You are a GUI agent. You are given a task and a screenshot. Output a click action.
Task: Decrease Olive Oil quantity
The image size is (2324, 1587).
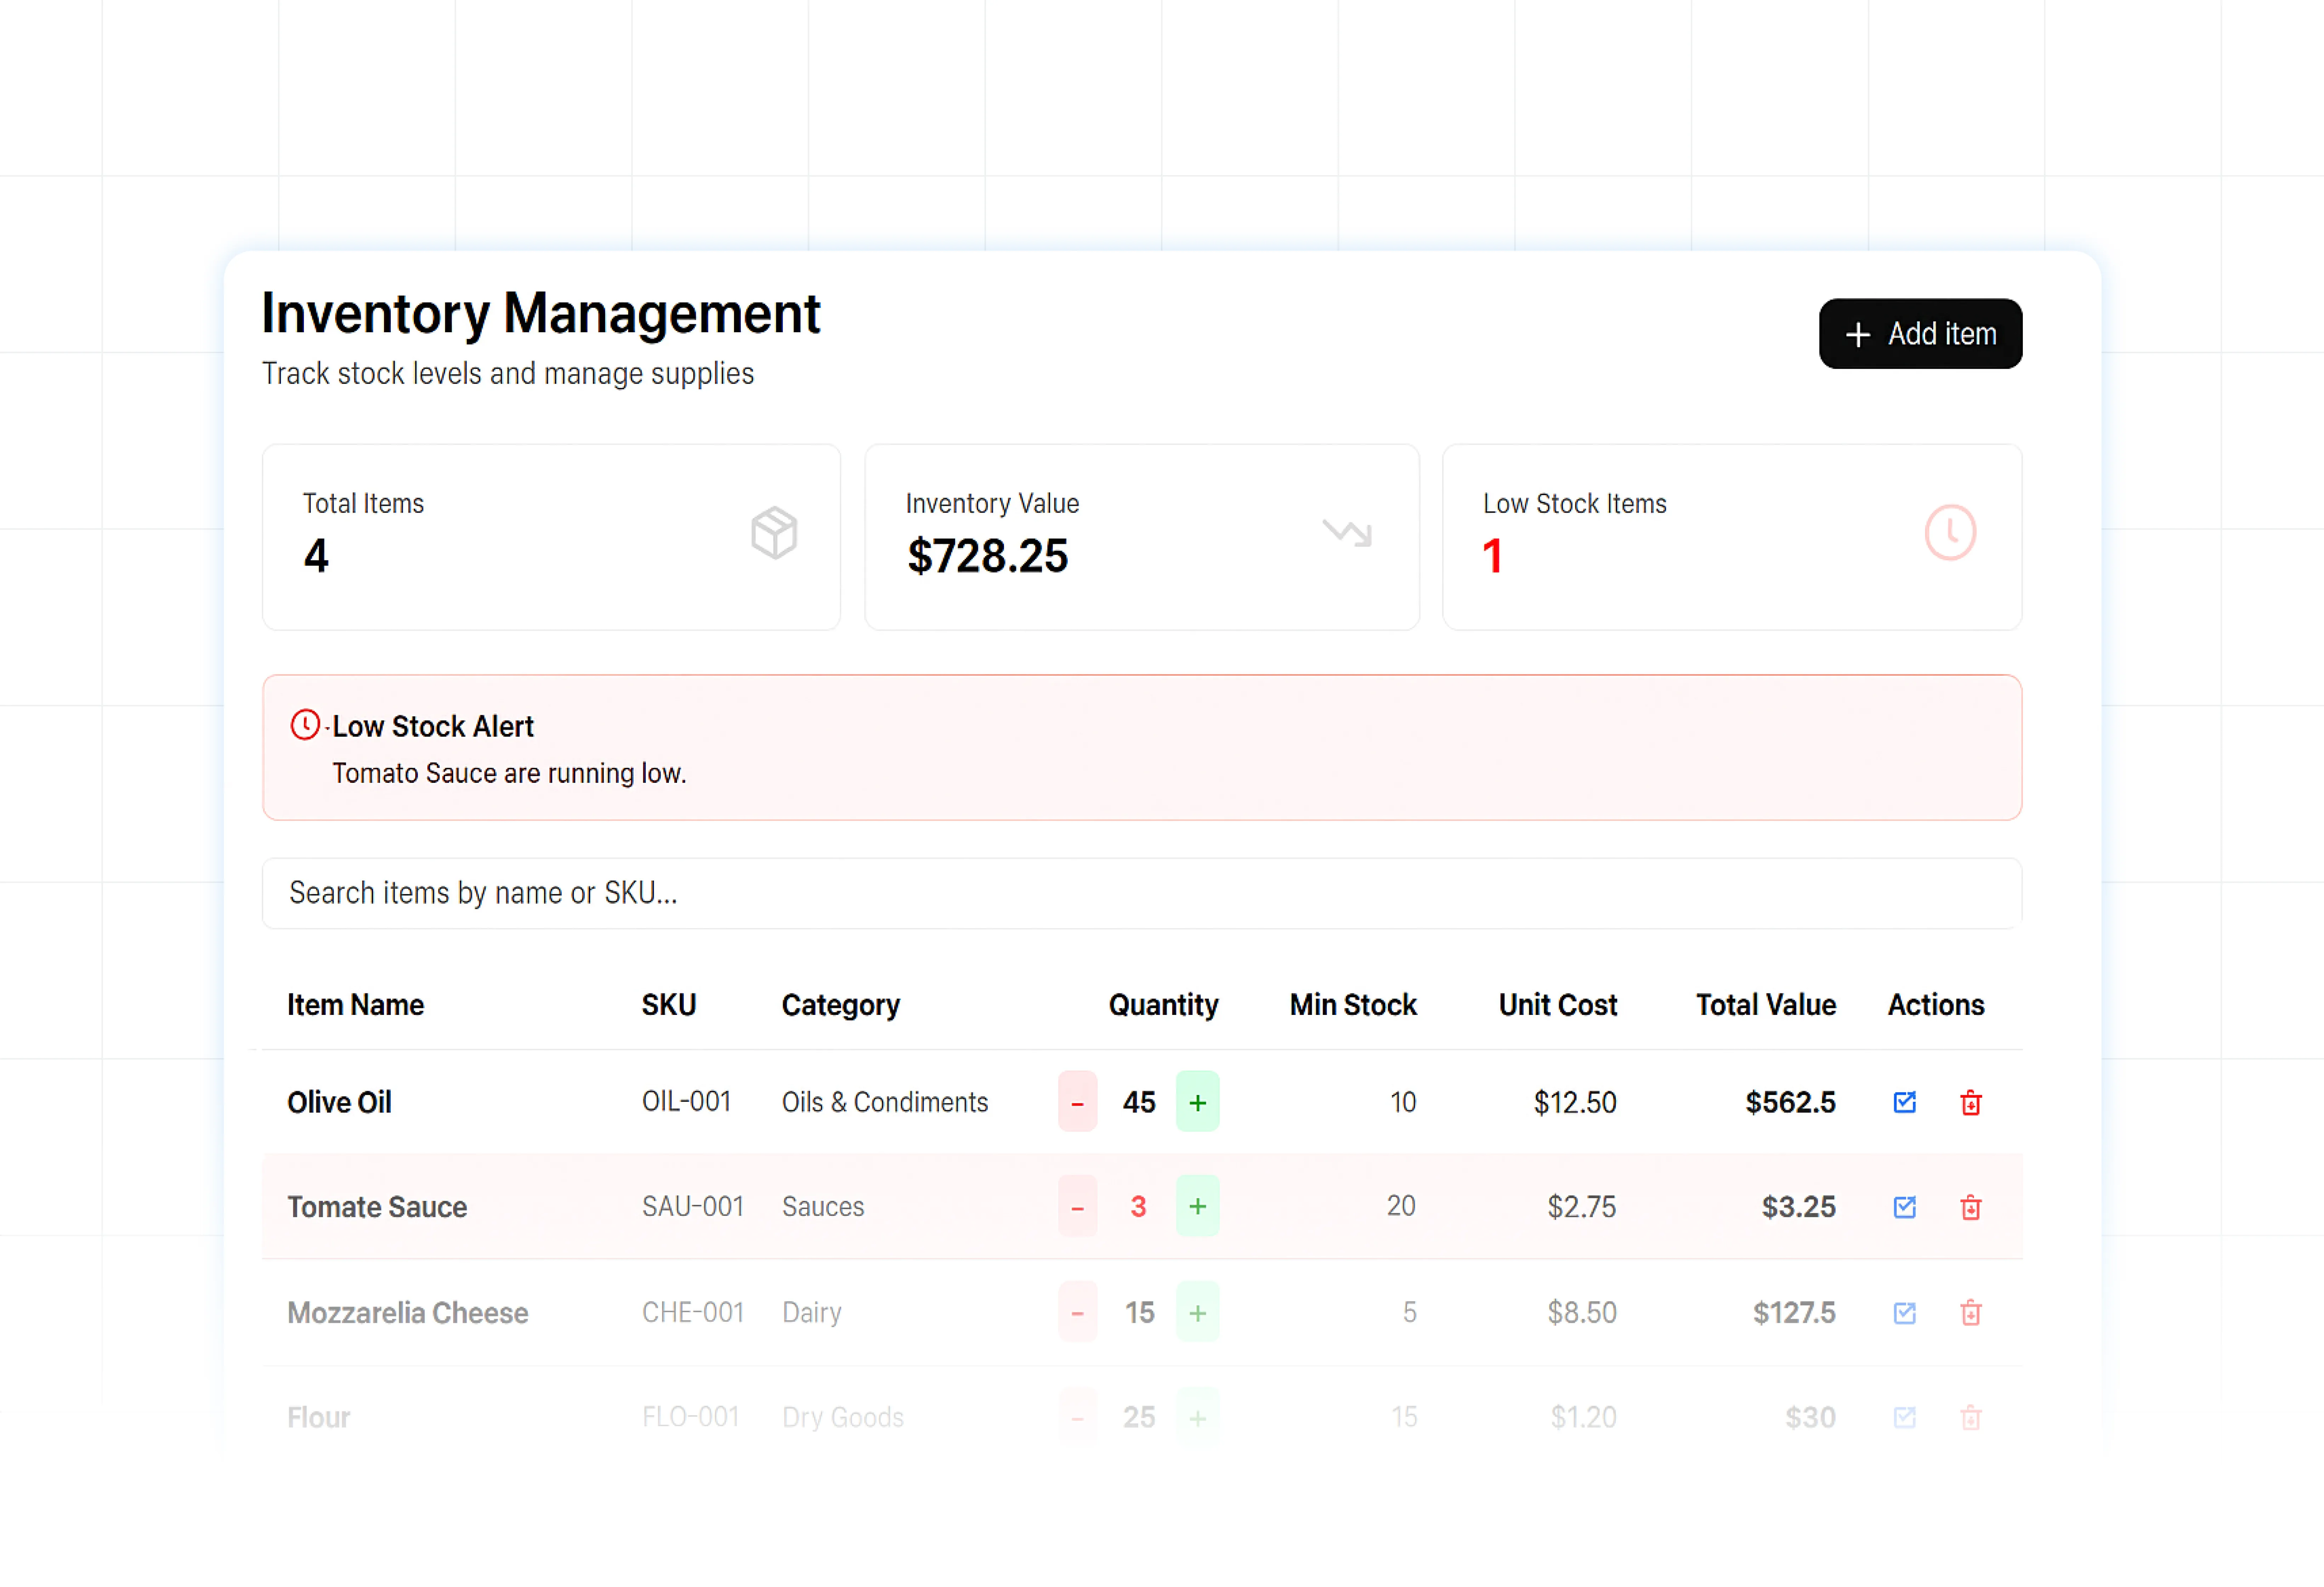[1077, 1102]
